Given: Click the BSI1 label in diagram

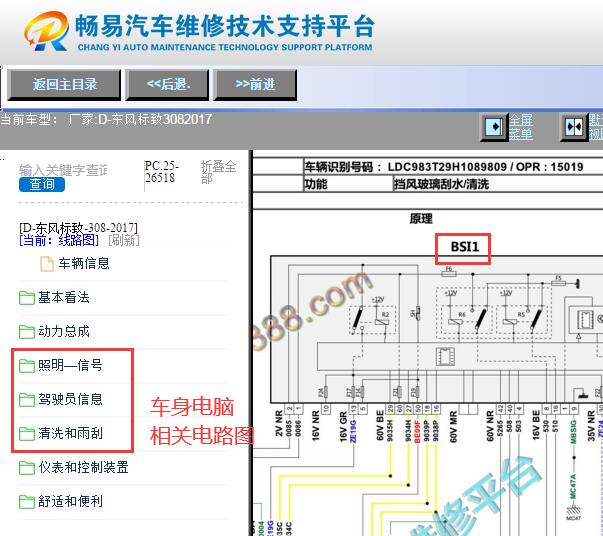Looking at the screenshot, I should click(x=465, y=246).
